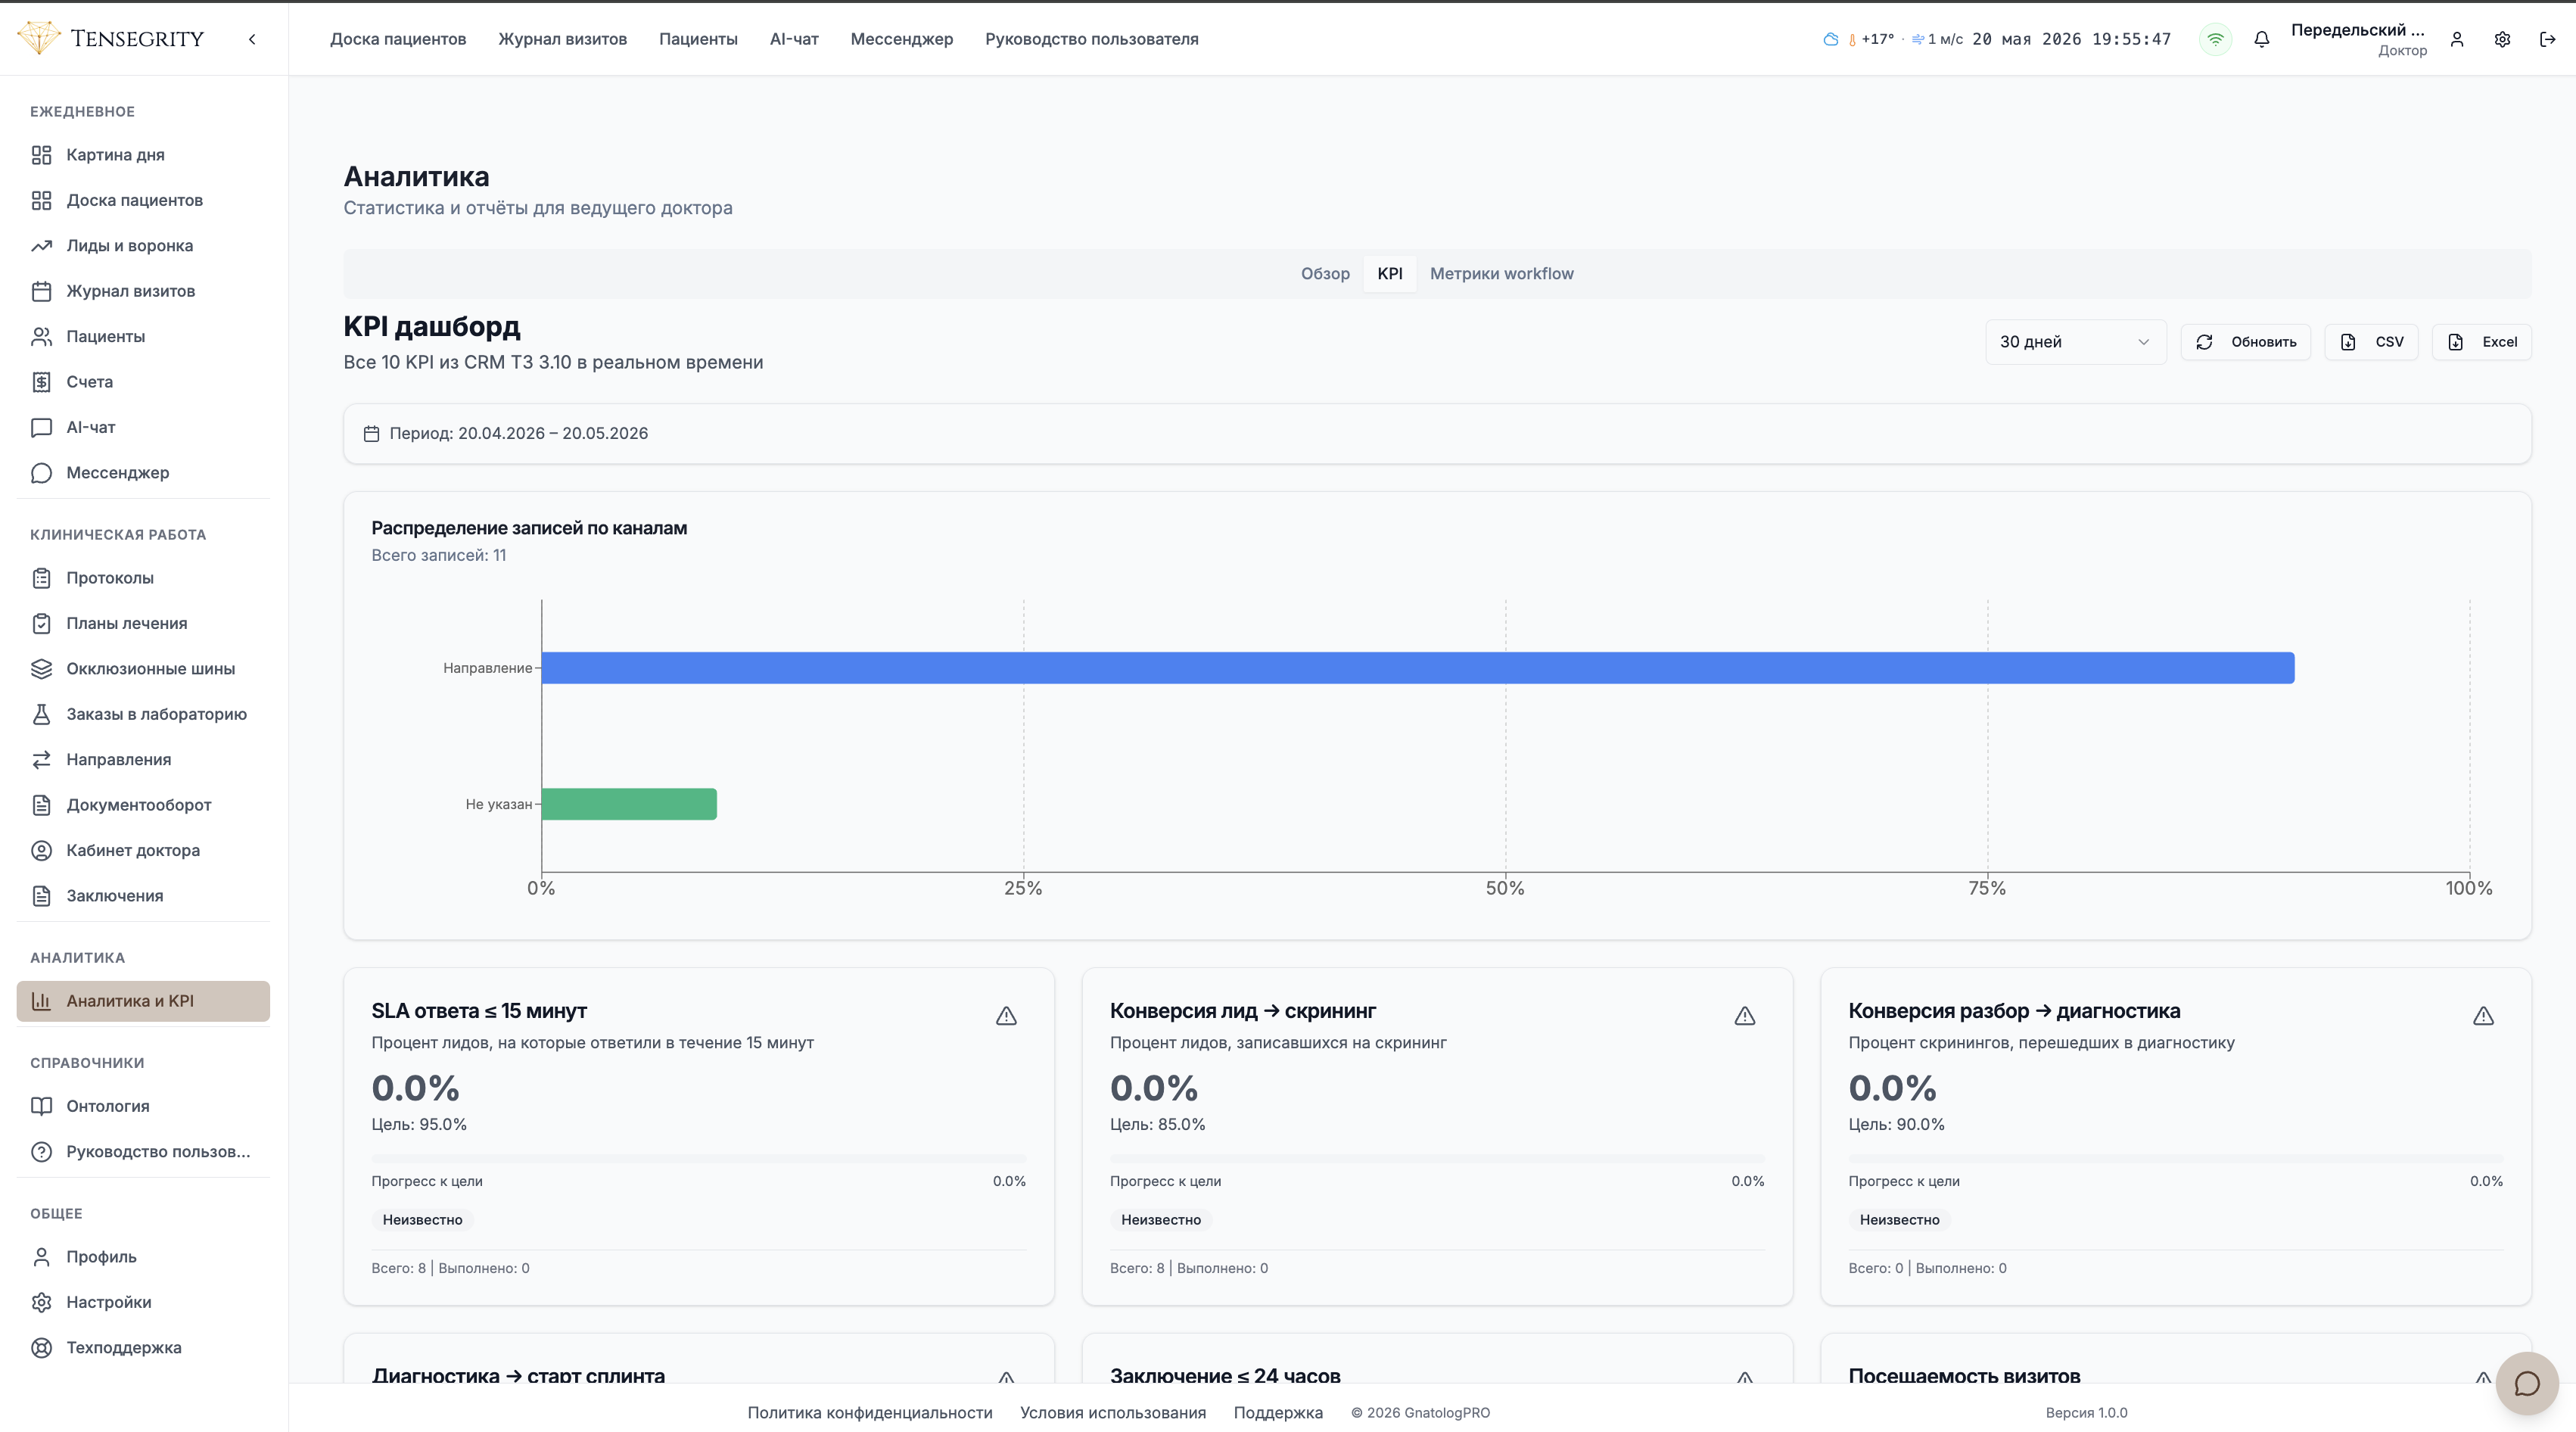
Task: Open Онтология in the sidebar
Action: click(143, 1106)
